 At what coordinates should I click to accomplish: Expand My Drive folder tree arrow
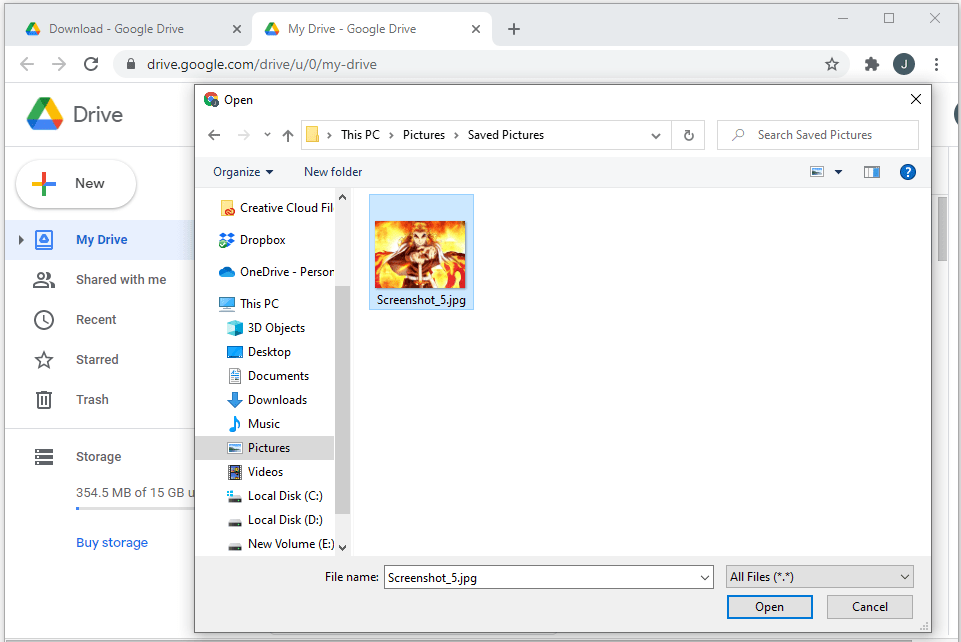21,240
